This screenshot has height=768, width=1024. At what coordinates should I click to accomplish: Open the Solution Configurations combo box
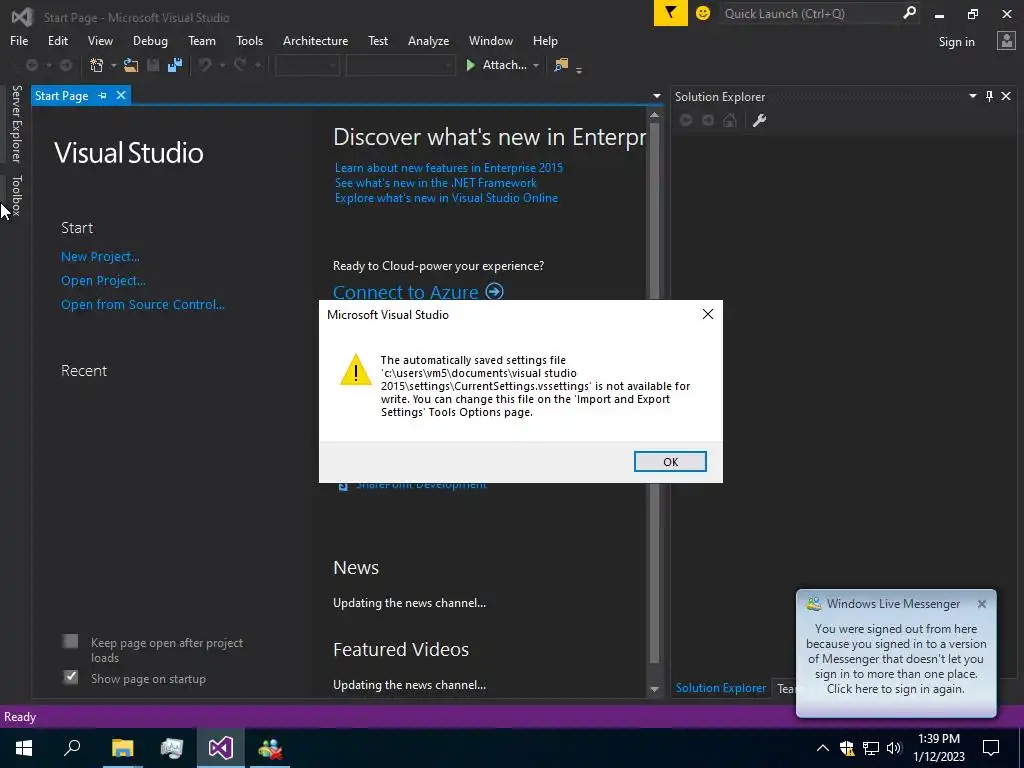tap(307, 65)
